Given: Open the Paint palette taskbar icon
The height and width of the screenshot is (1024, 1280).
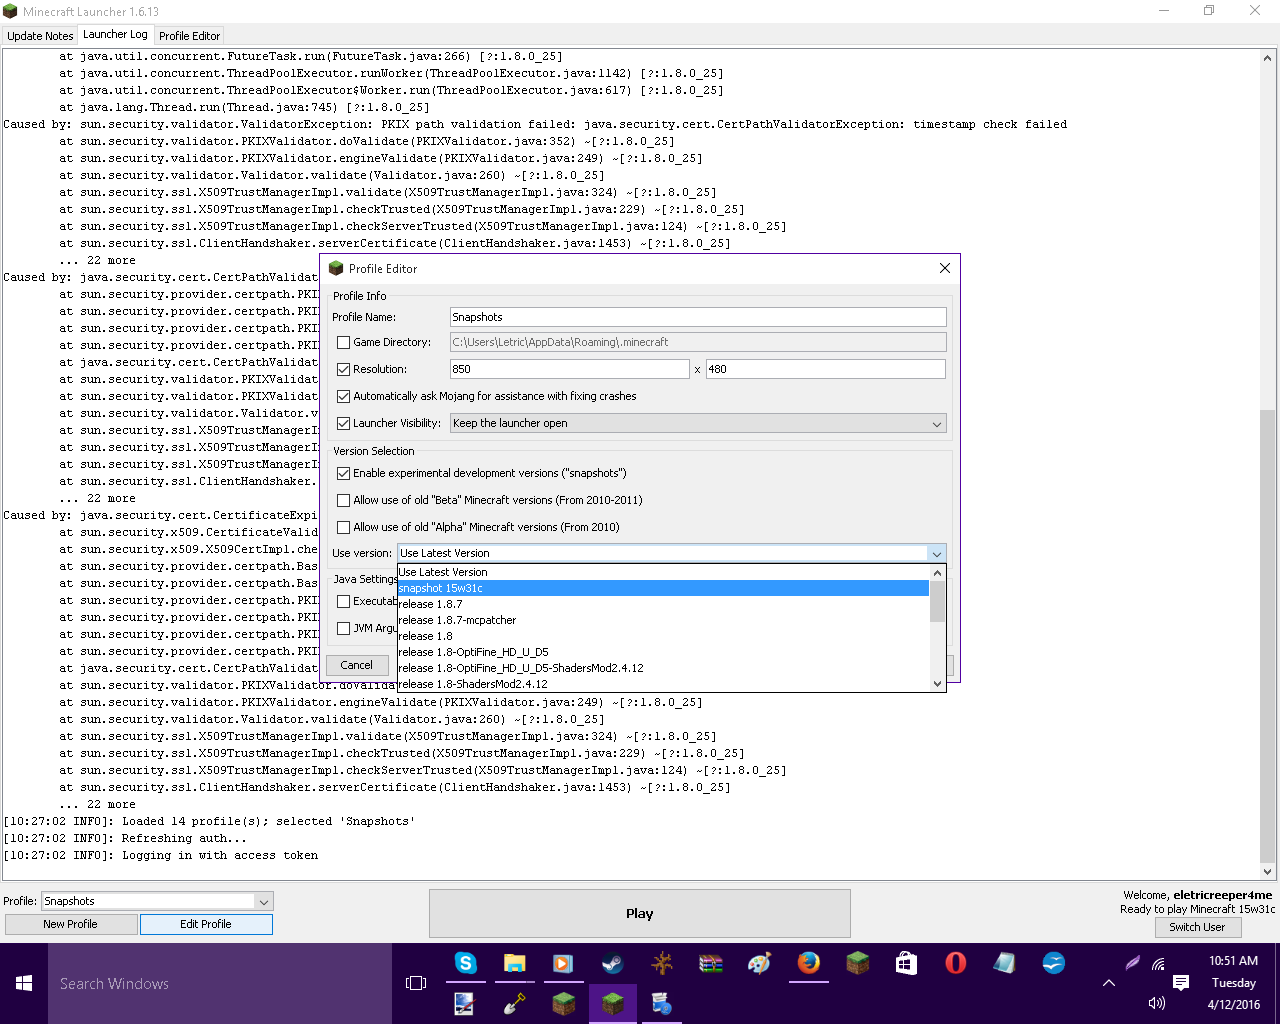Looking at the screenshot, I should point(759,963).
